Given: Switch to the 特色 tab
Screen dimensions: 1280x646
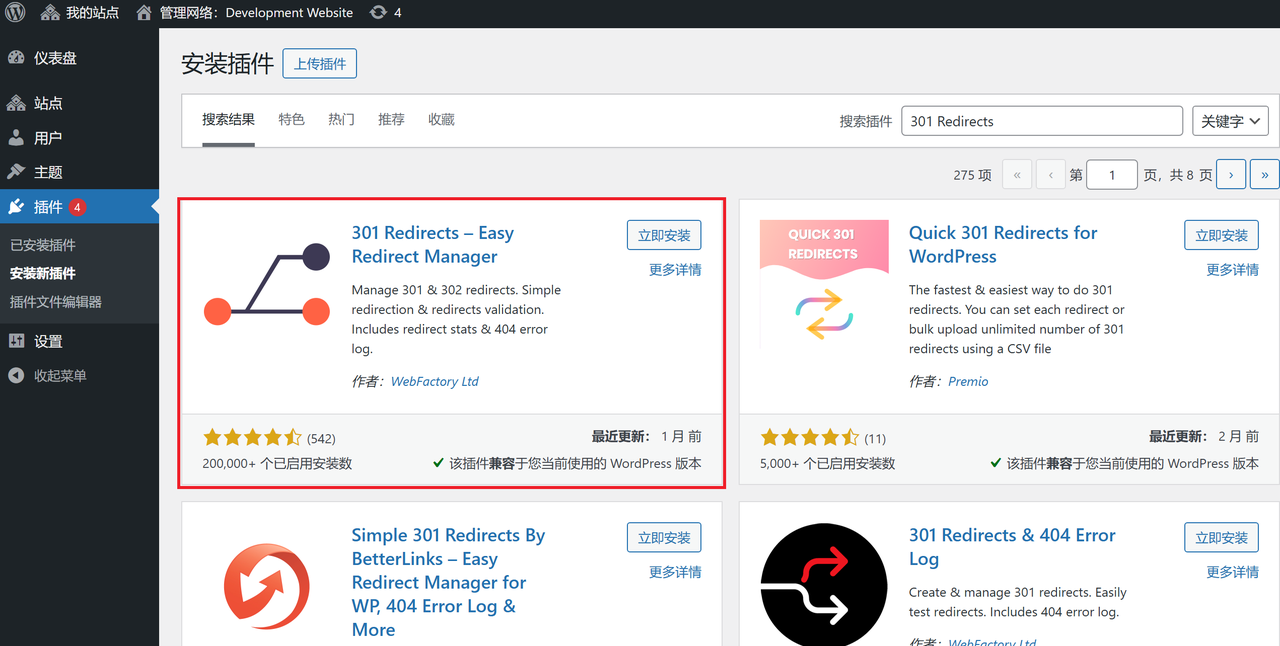Looking at the screenshot, I should click(291, 119).
